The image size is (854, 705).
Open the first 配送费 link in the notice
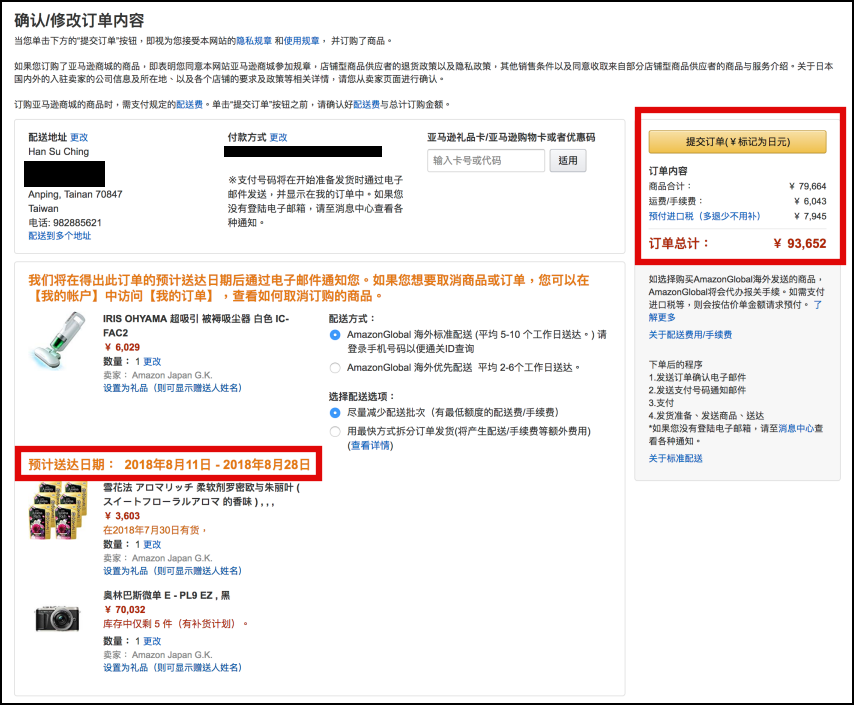tap(190, 105)
